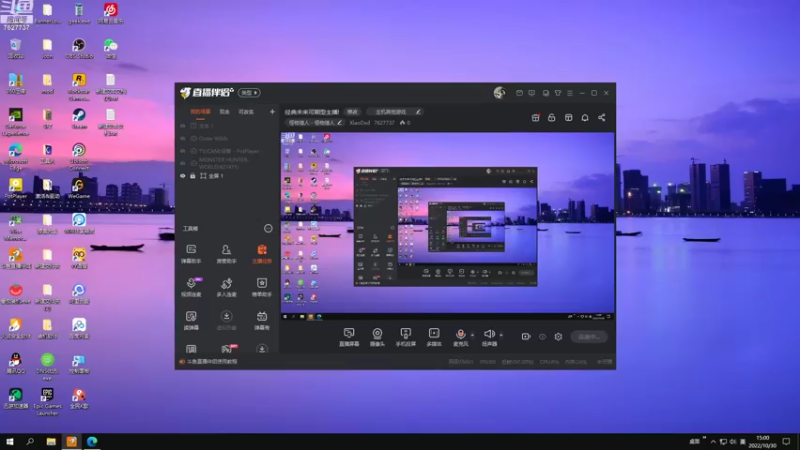Viewport: 800px width, 450px height.
Task: Open Epic Games Launcher desktop shortcut
Action: click(47, 402)
